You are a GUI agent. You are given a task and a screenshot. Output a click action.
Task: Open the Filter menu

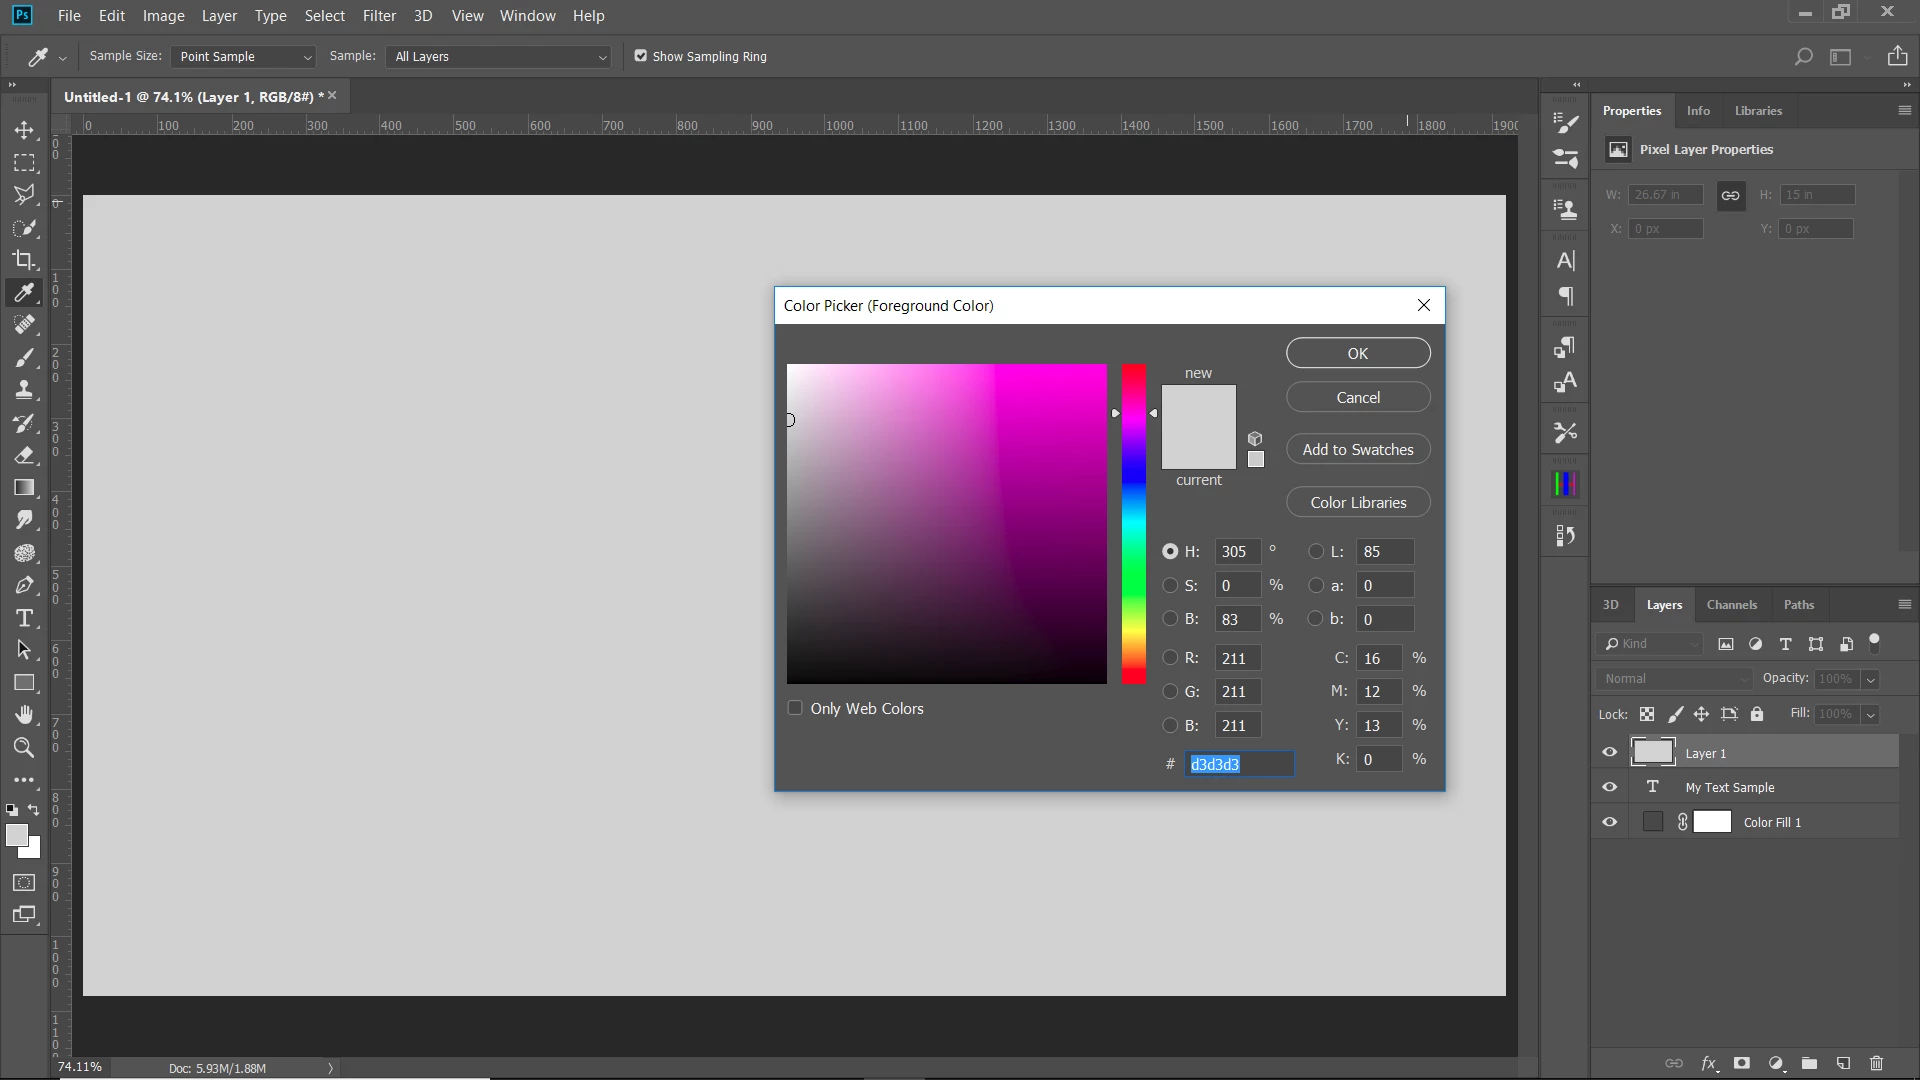coord(379,16)
